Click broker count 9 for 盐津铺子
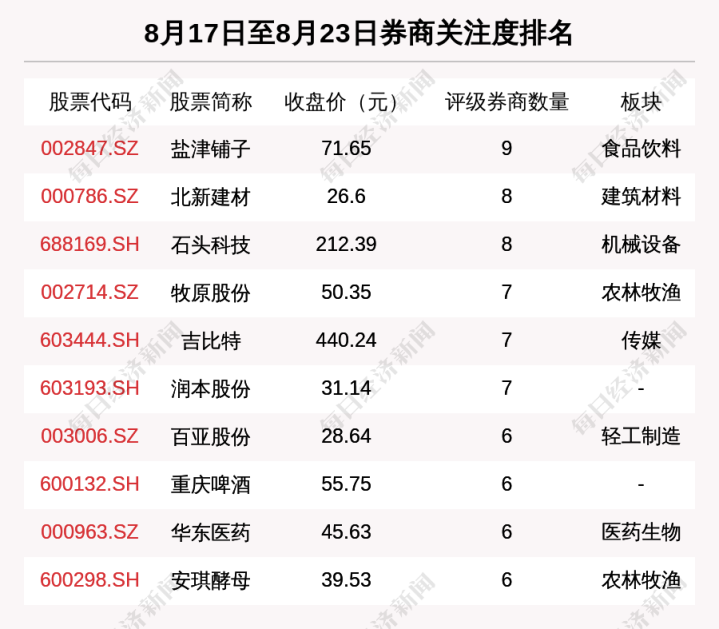Image resolution: width=719 pixels, height=629 pixels. coord(507,149)
